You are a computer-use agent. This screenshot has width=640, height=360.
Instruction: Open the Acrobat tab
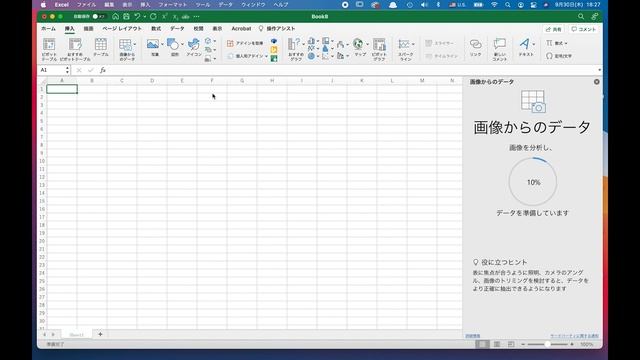[241, 29]
